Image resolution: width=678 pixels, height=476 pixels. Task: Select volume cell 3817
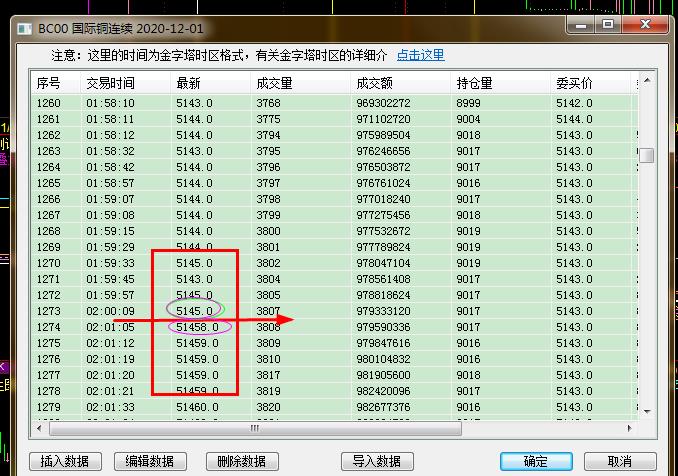pos(268,375)
